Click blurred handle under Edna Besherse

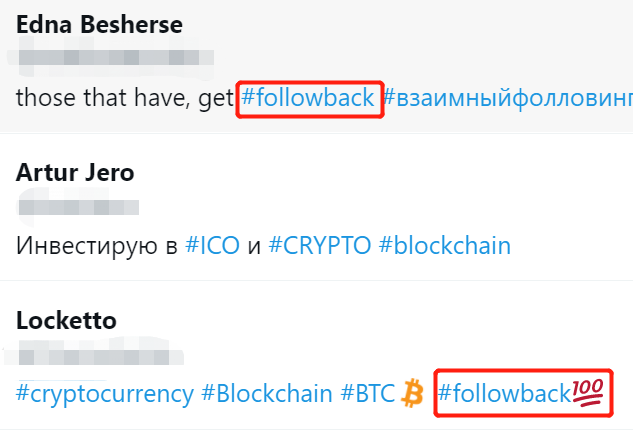(110, 57)
